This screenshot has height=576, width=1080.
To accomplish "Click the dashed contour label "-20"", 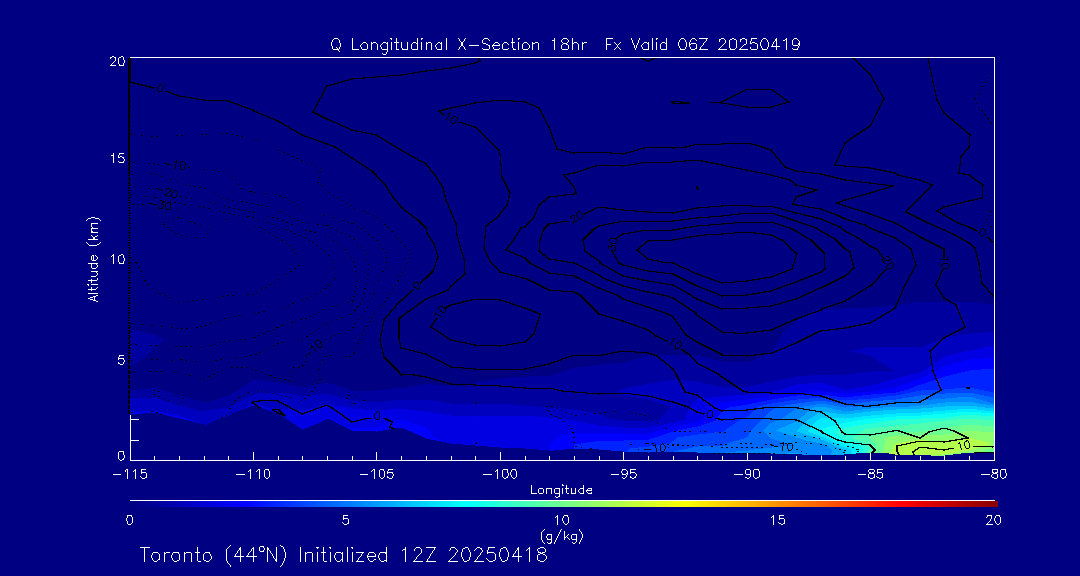I will coord(169,194).
